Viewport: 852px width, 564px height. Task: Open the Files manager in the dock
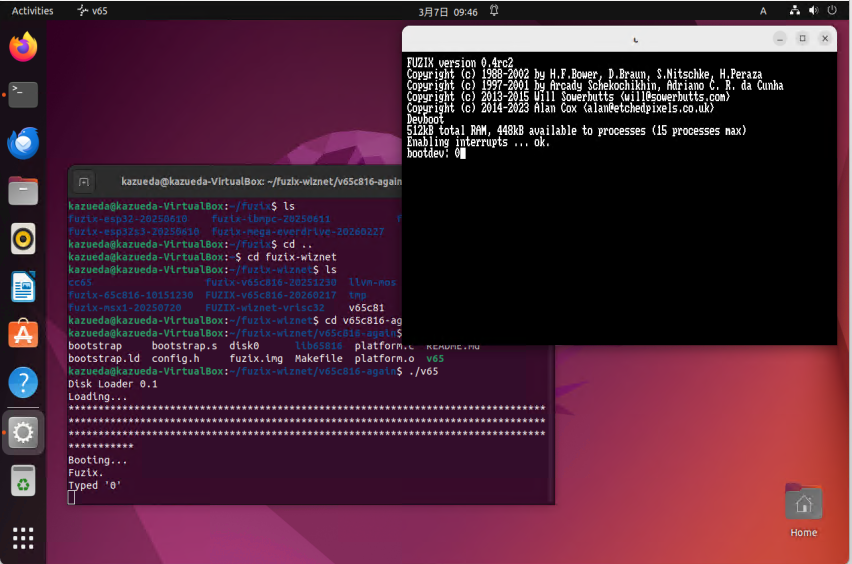23,191
